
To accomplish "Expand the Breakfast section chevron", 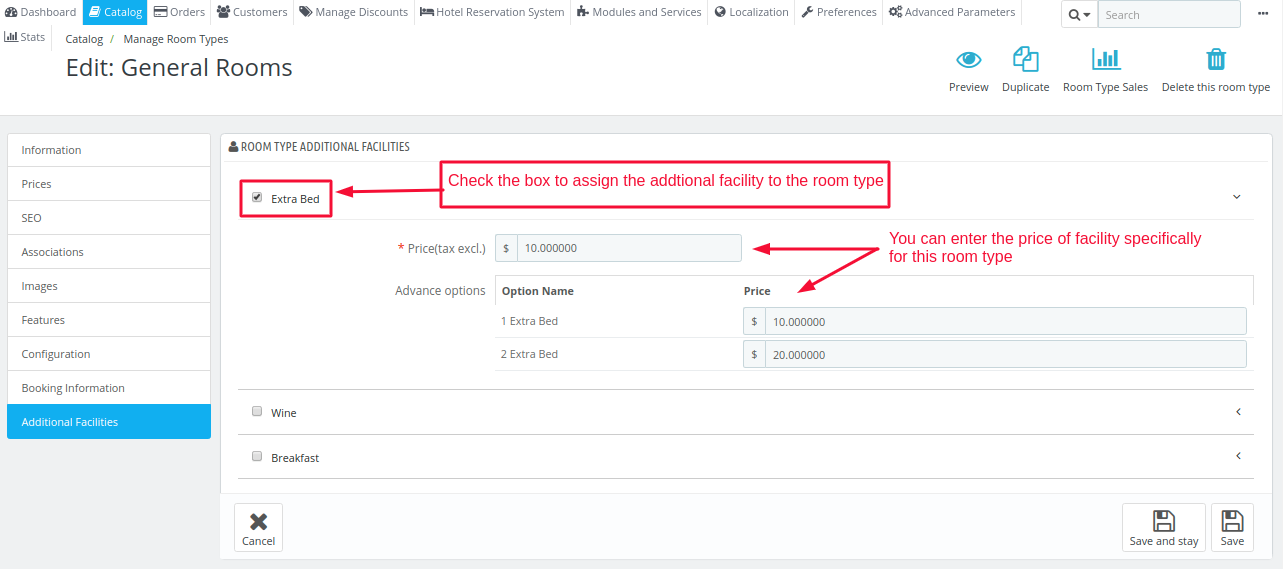I will [x=1238, y=456].
